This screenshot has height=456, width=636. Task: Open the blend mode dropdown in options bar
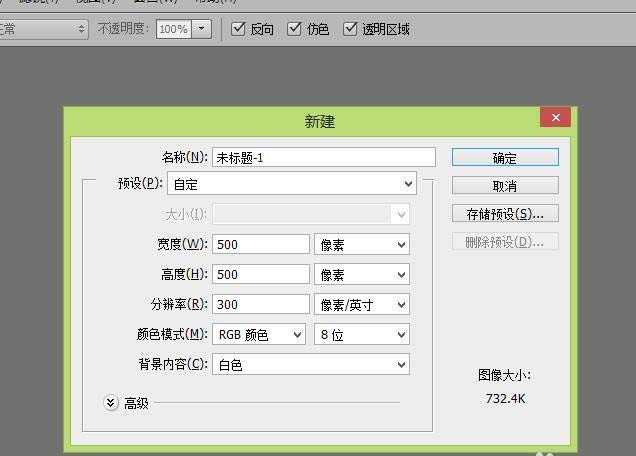[45, 29]
